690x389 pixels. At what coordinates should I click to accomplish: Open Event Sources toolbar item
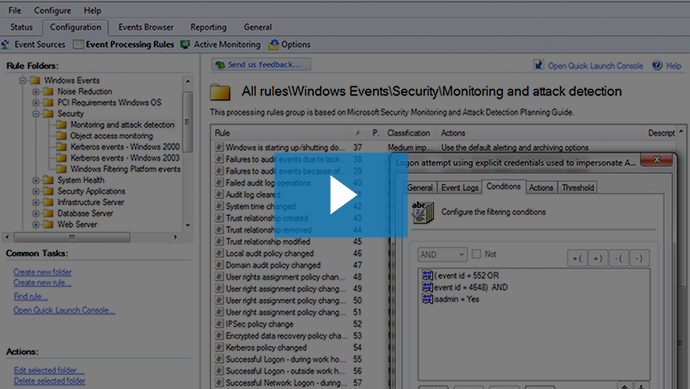tap(33, 44)
